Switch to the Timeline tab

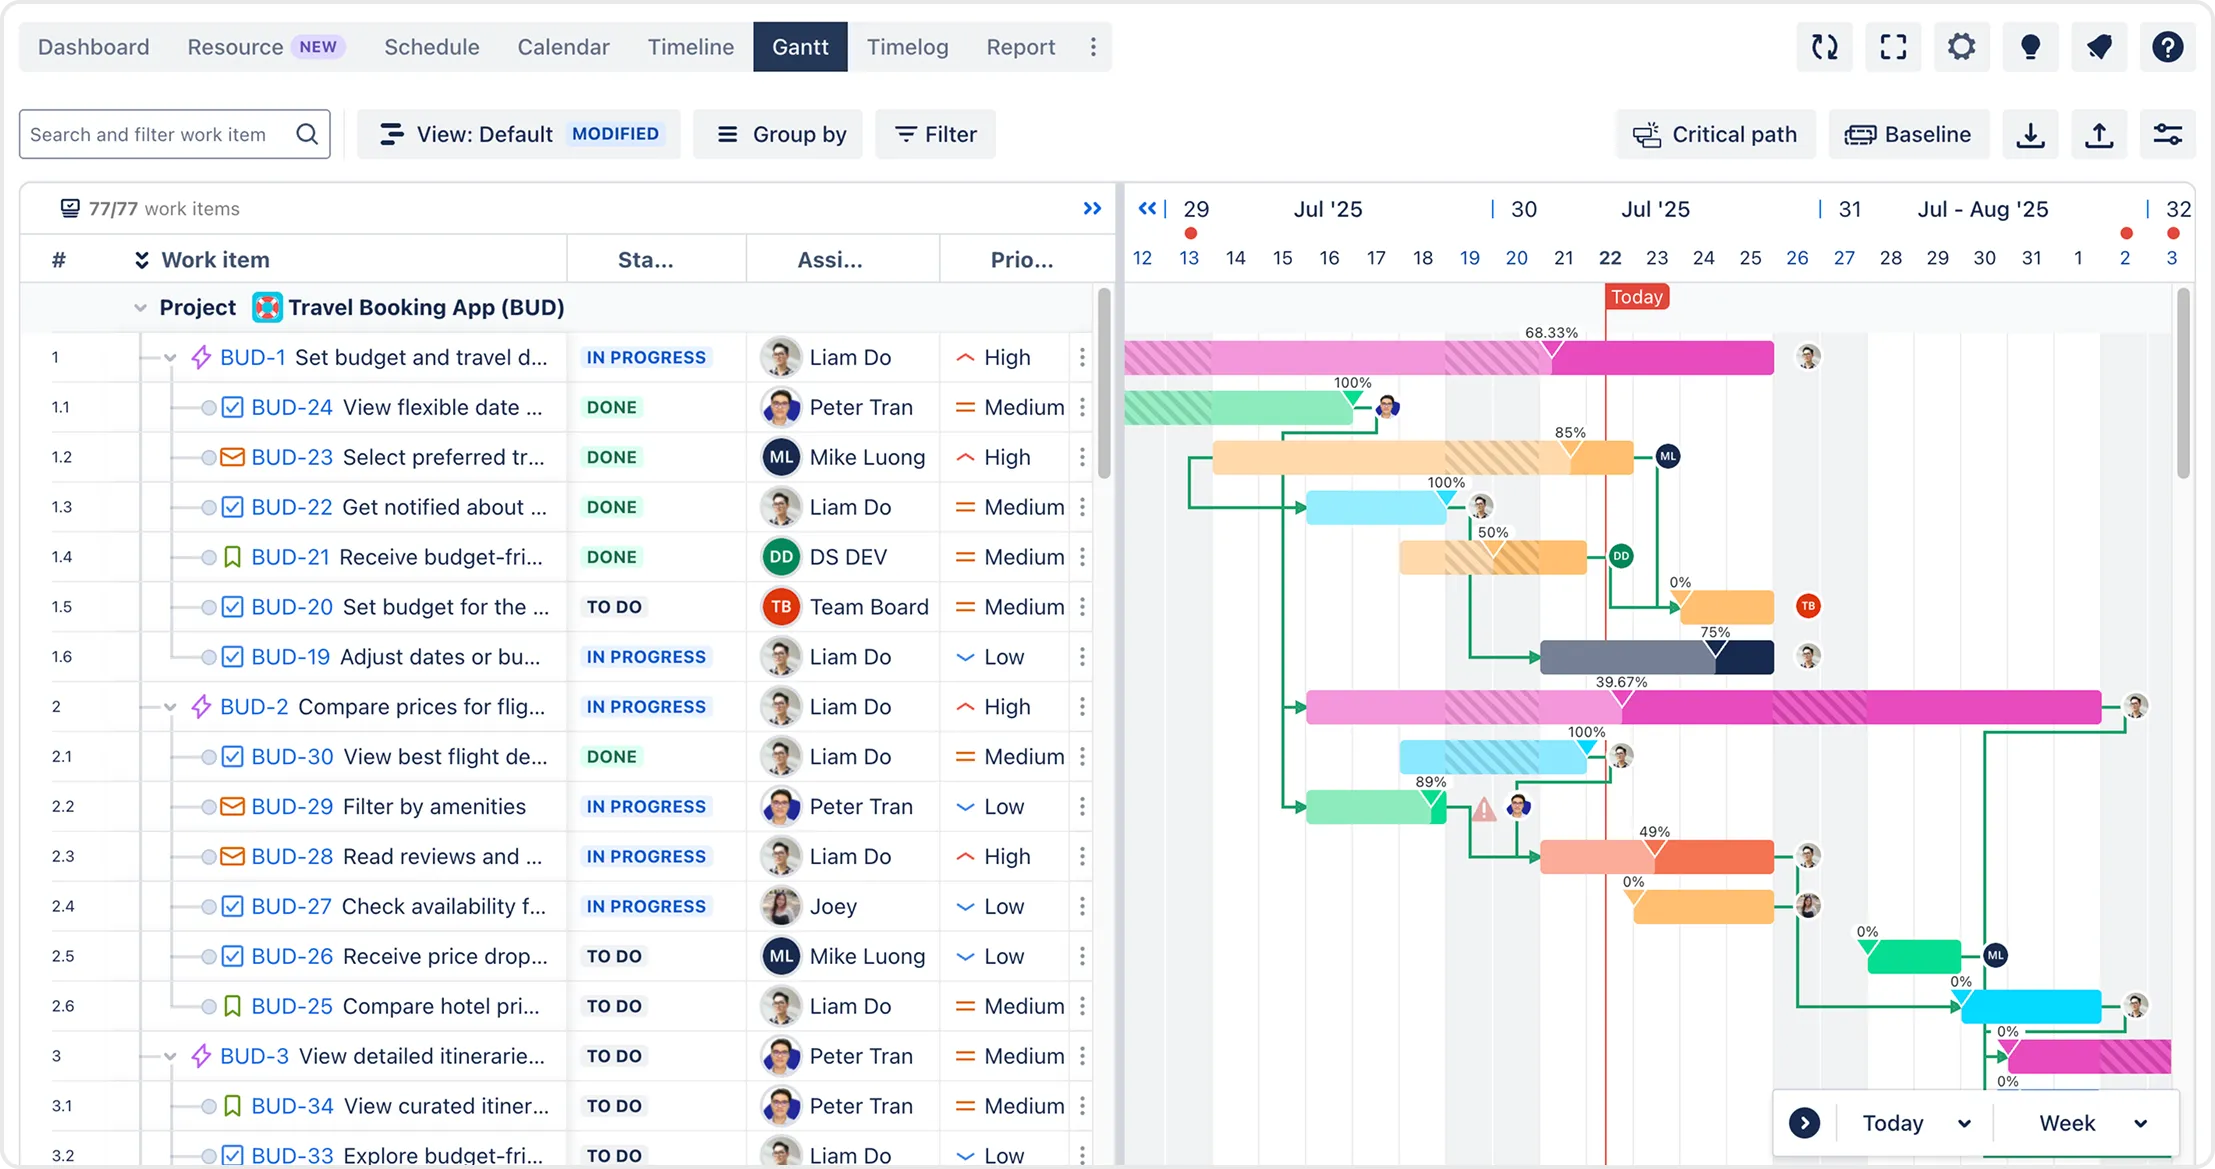[x=690, y=47]
